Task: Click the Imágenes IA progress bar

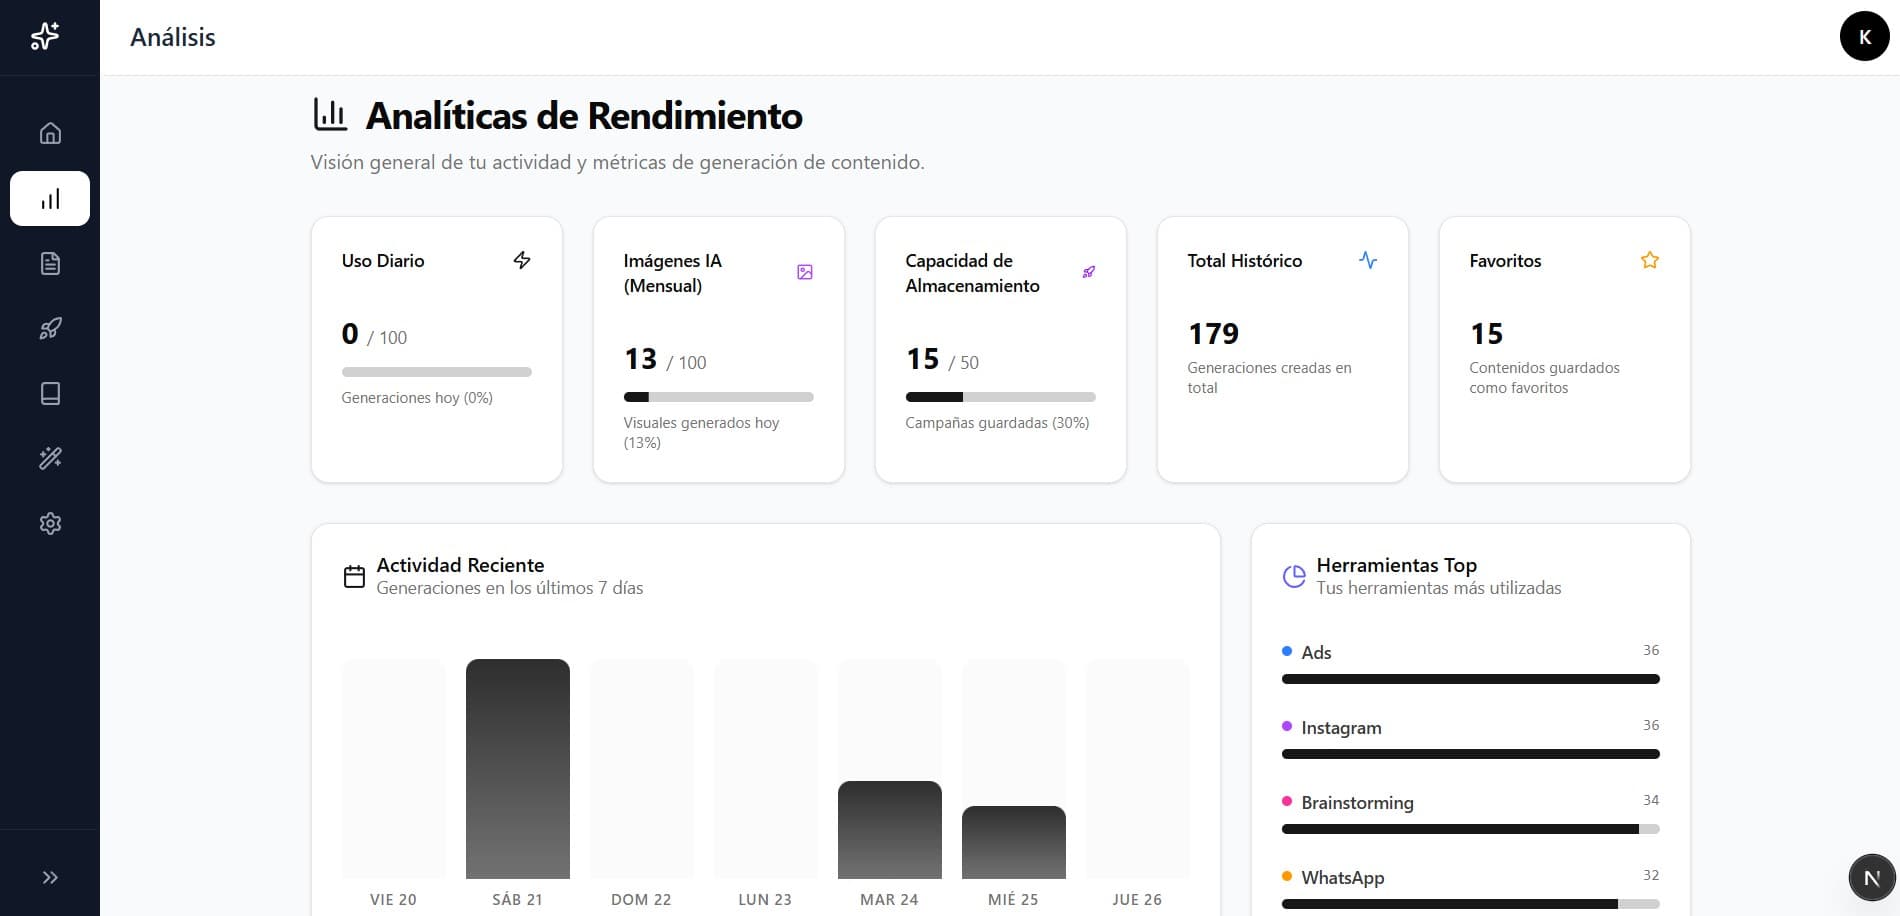Action: pos(718,397)
